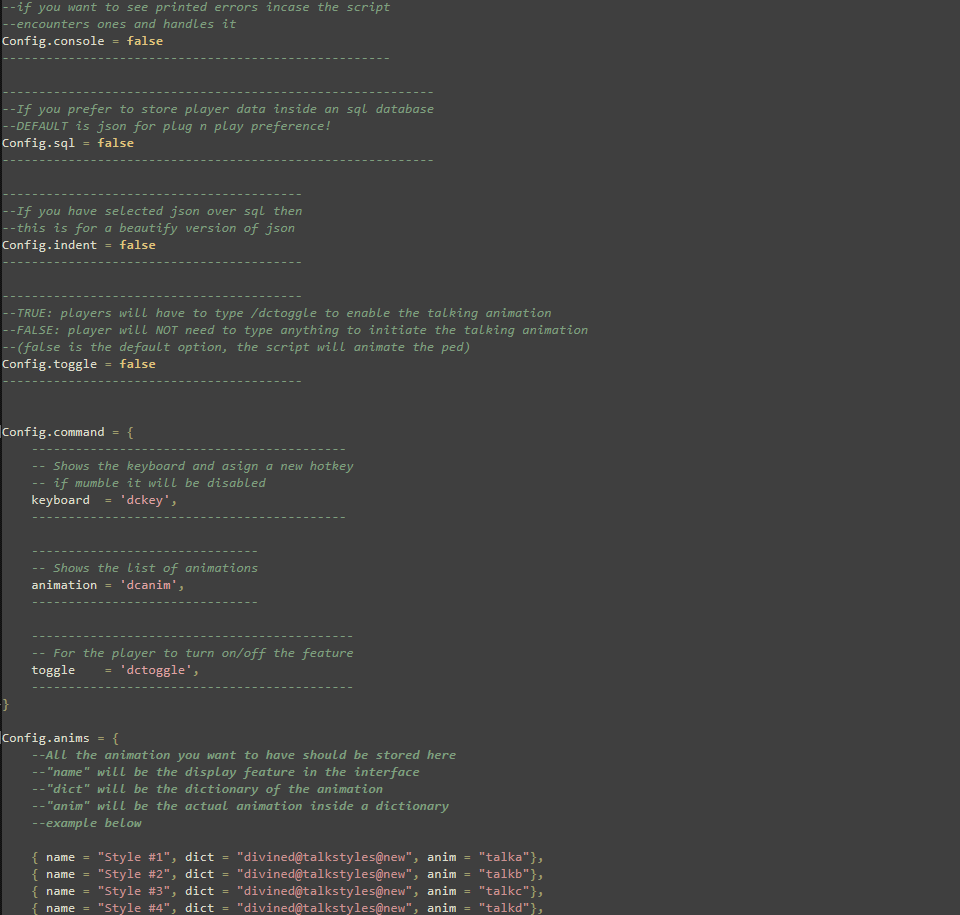This screenshot has height=915, width=960.
Task: Click the Config.console false value
Action: 144,41
